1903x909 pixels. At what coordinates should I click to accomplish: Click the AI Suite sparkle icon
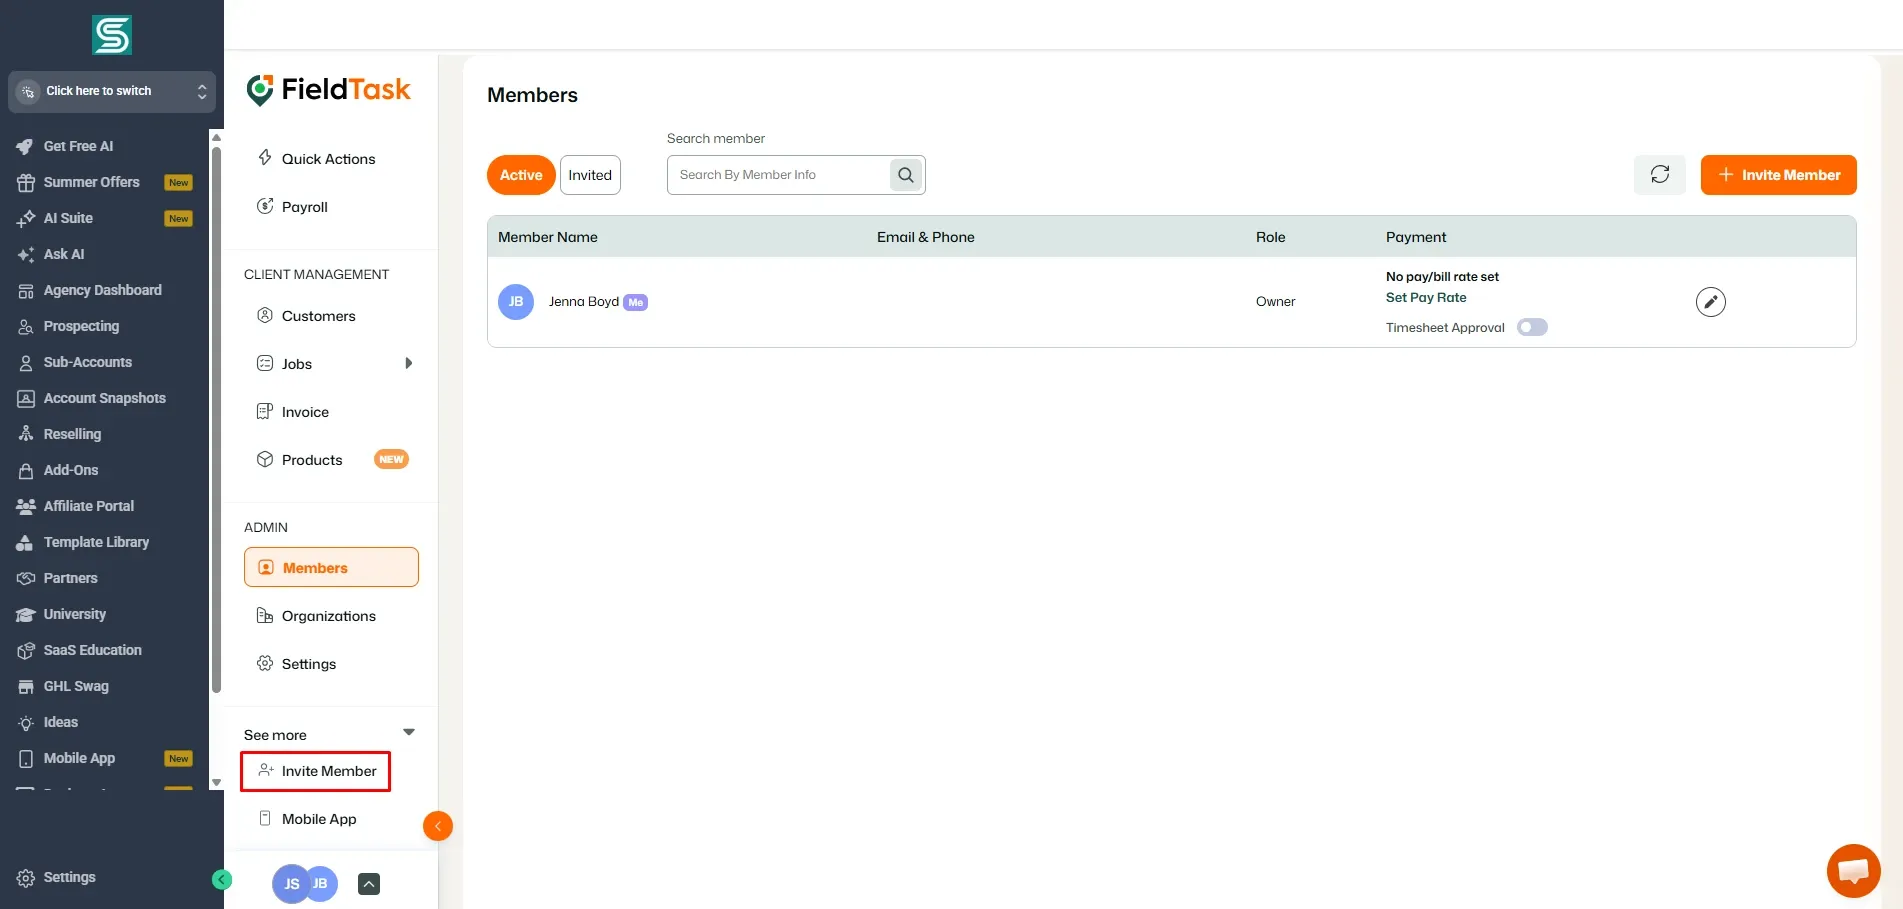pyautogui.click(x=26, y=219)
